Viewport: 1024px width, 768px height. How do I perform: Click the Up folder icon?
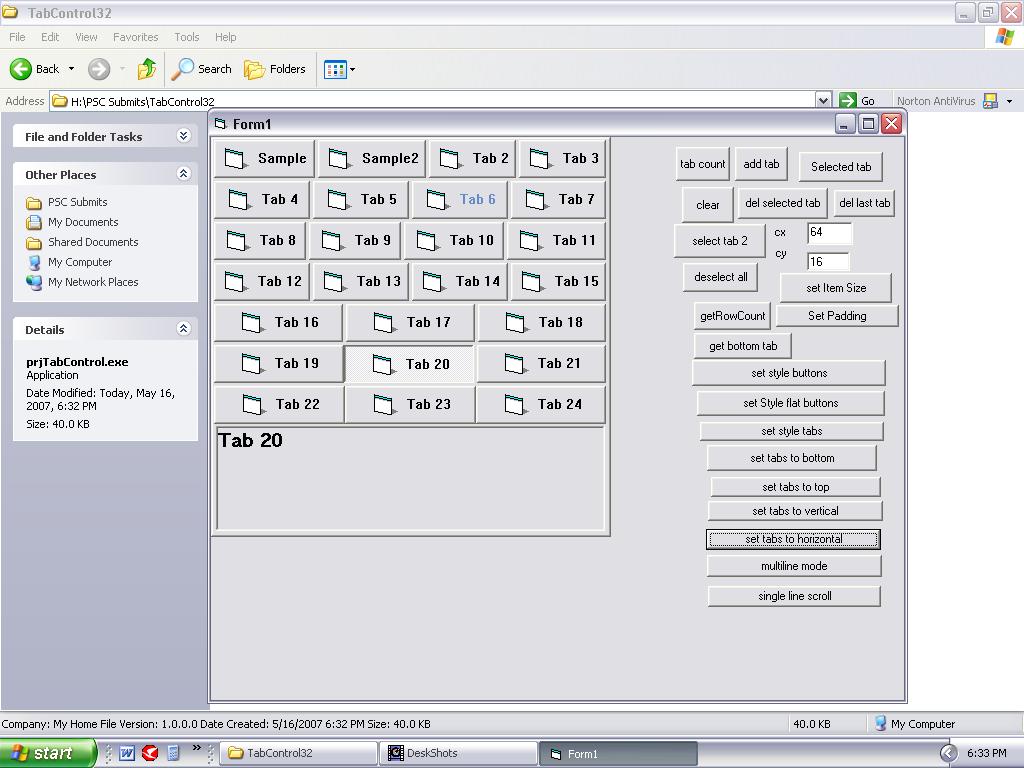[147, 69]
